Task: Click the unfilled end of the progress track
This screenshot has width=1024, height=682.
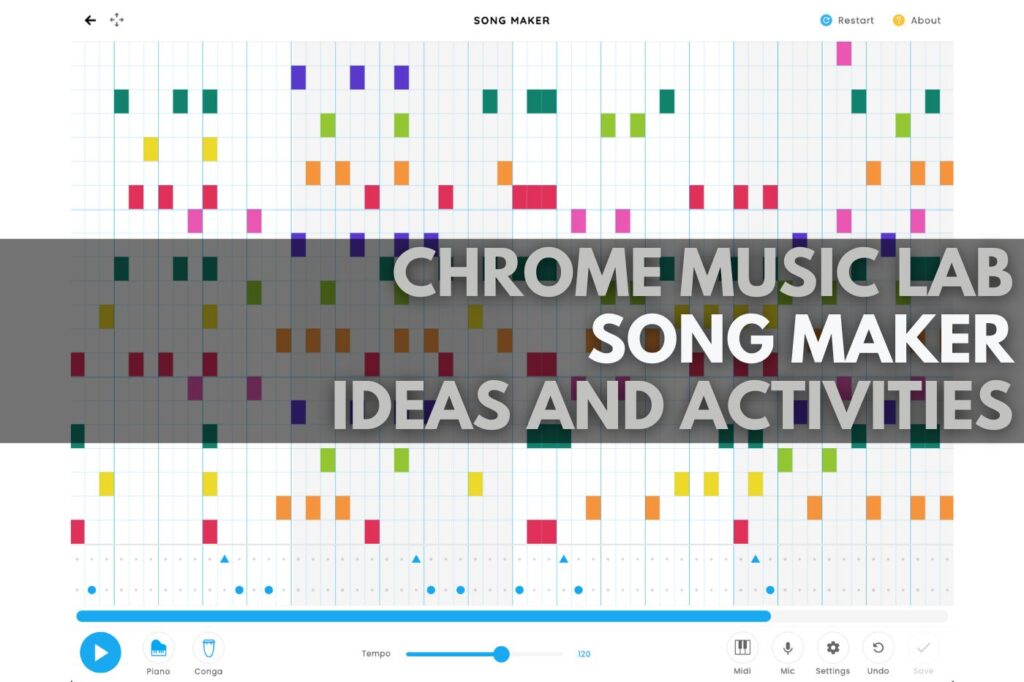Action: [859, 616]
